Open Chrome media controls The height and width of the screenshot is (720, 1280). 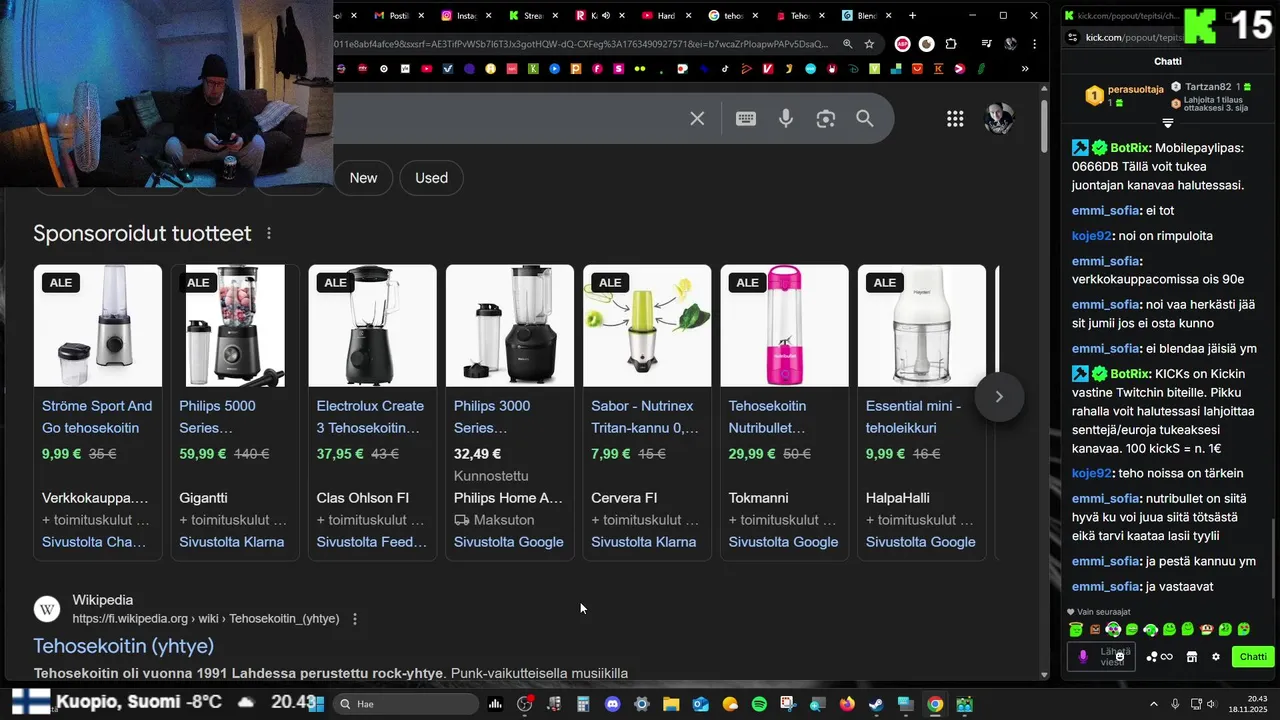pyautogui.click(x=987, y=44)
